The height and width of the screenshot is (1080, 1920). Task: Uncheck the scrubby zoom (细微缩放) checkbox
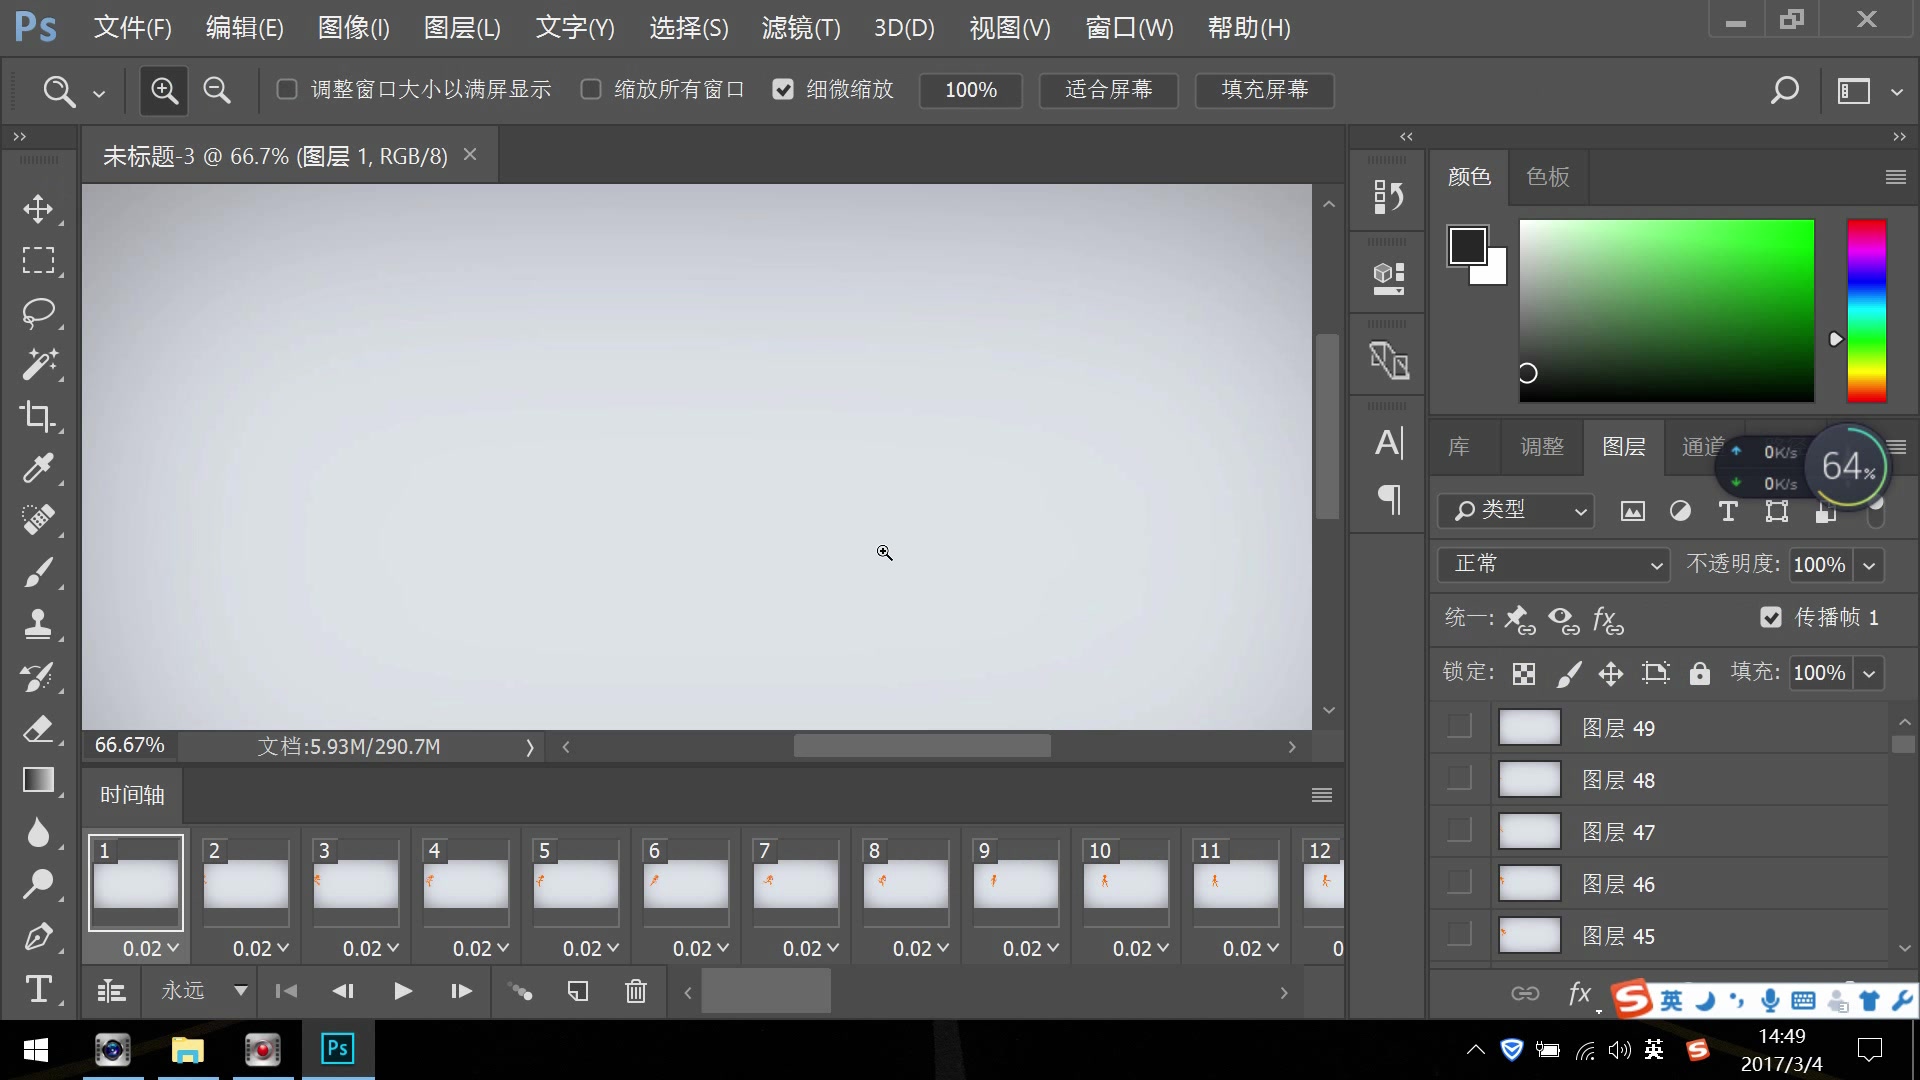(783, 90)
